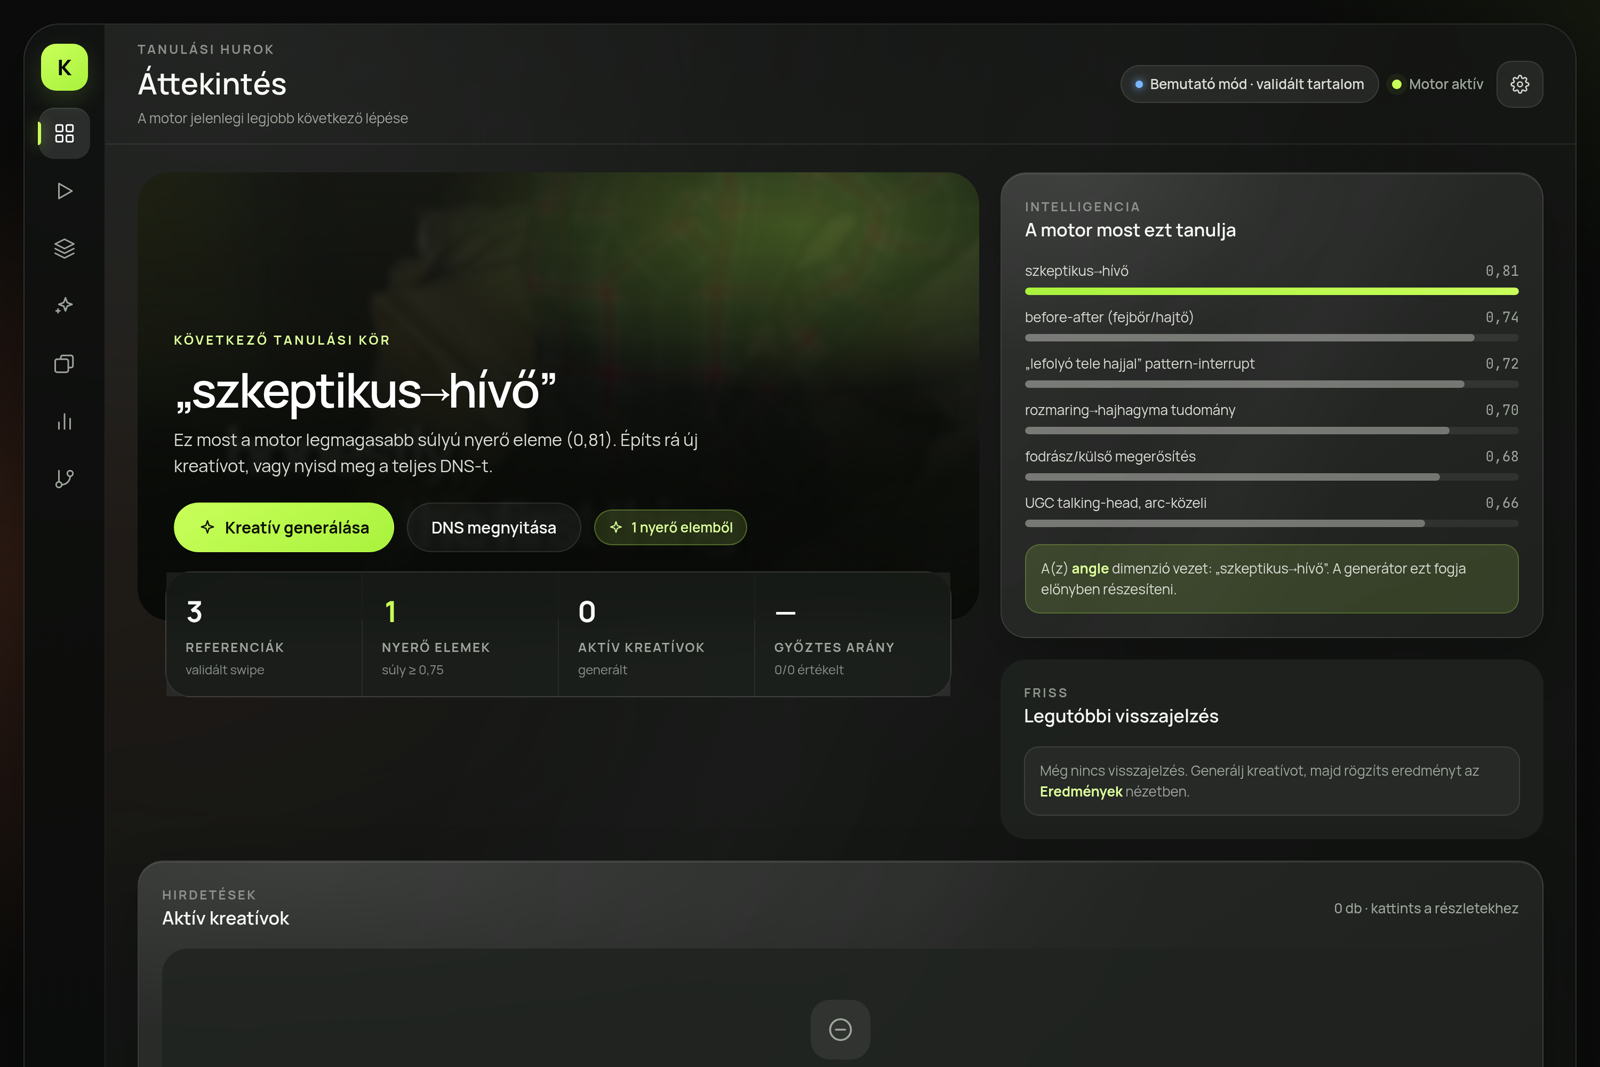Click the '1 nyerő elemből' chip
The image size is (1600, 1067).
point(670,527)
